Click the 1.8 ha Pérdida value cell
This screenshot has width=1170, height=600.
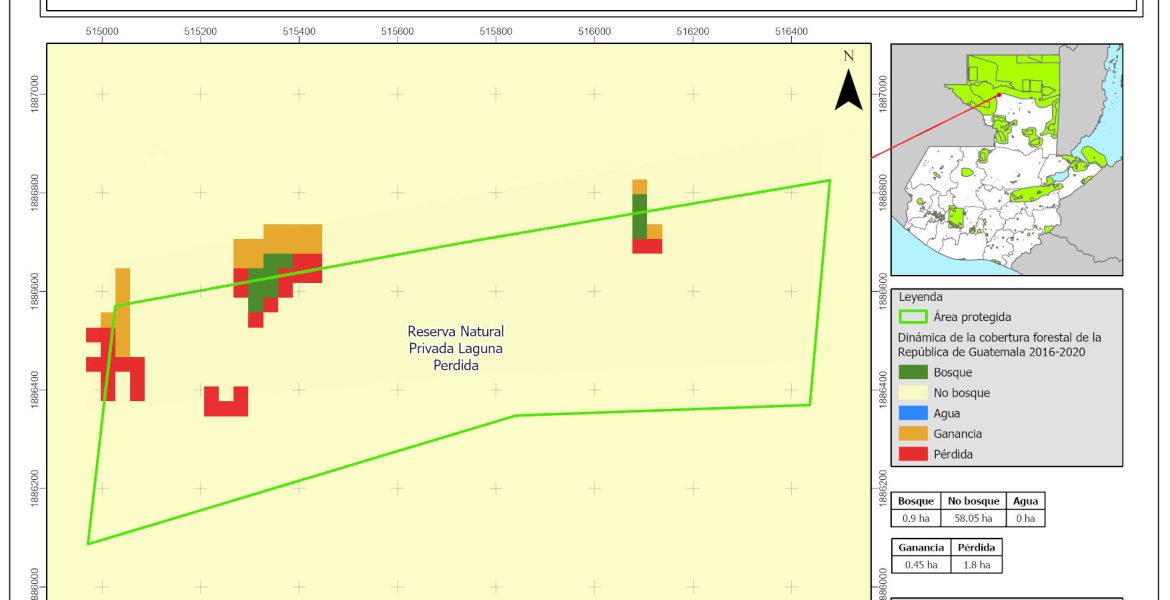pos(975,565)
